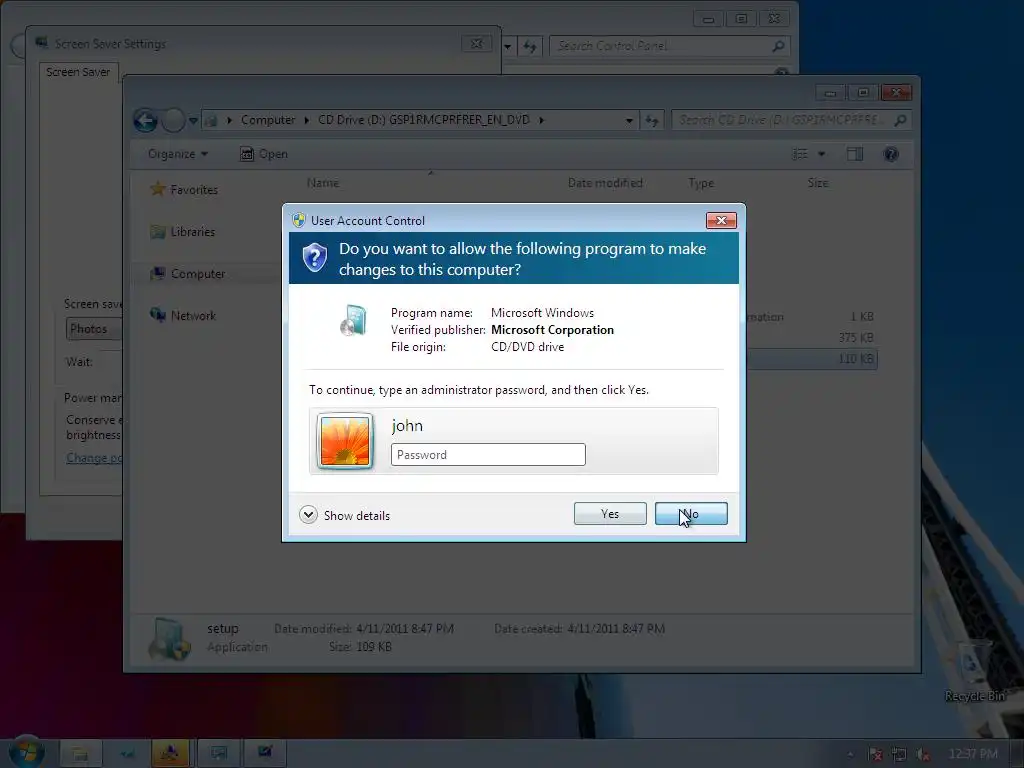Click CD Drive (D:) breadcrumb segment
The width and height of the screenshot is (1024, 768).
coord(423,120)
